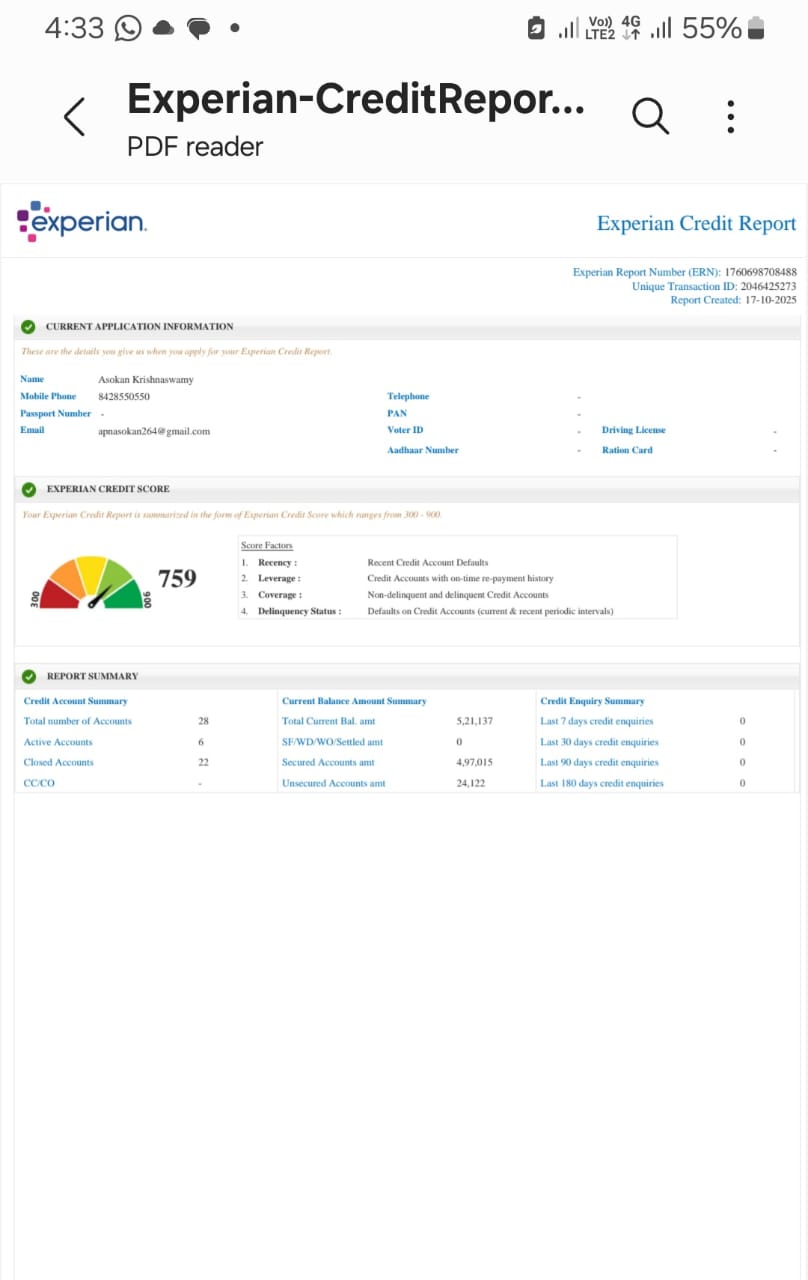Viewport: 808px width, 1280px height.
Task: Tap the battery icon in status bar
Action: pyautogui.click(x=755, y=28)
